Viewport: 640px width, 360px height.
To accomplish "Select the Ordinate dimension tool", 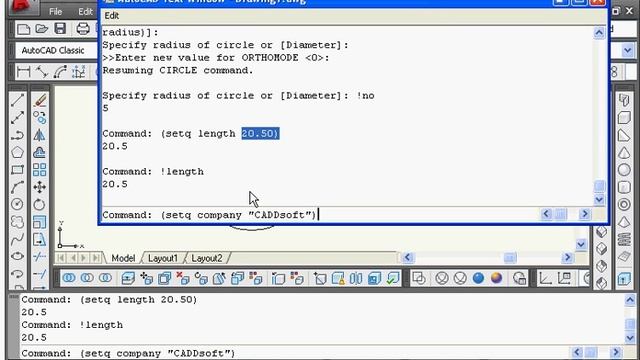I will coord(78,72).
